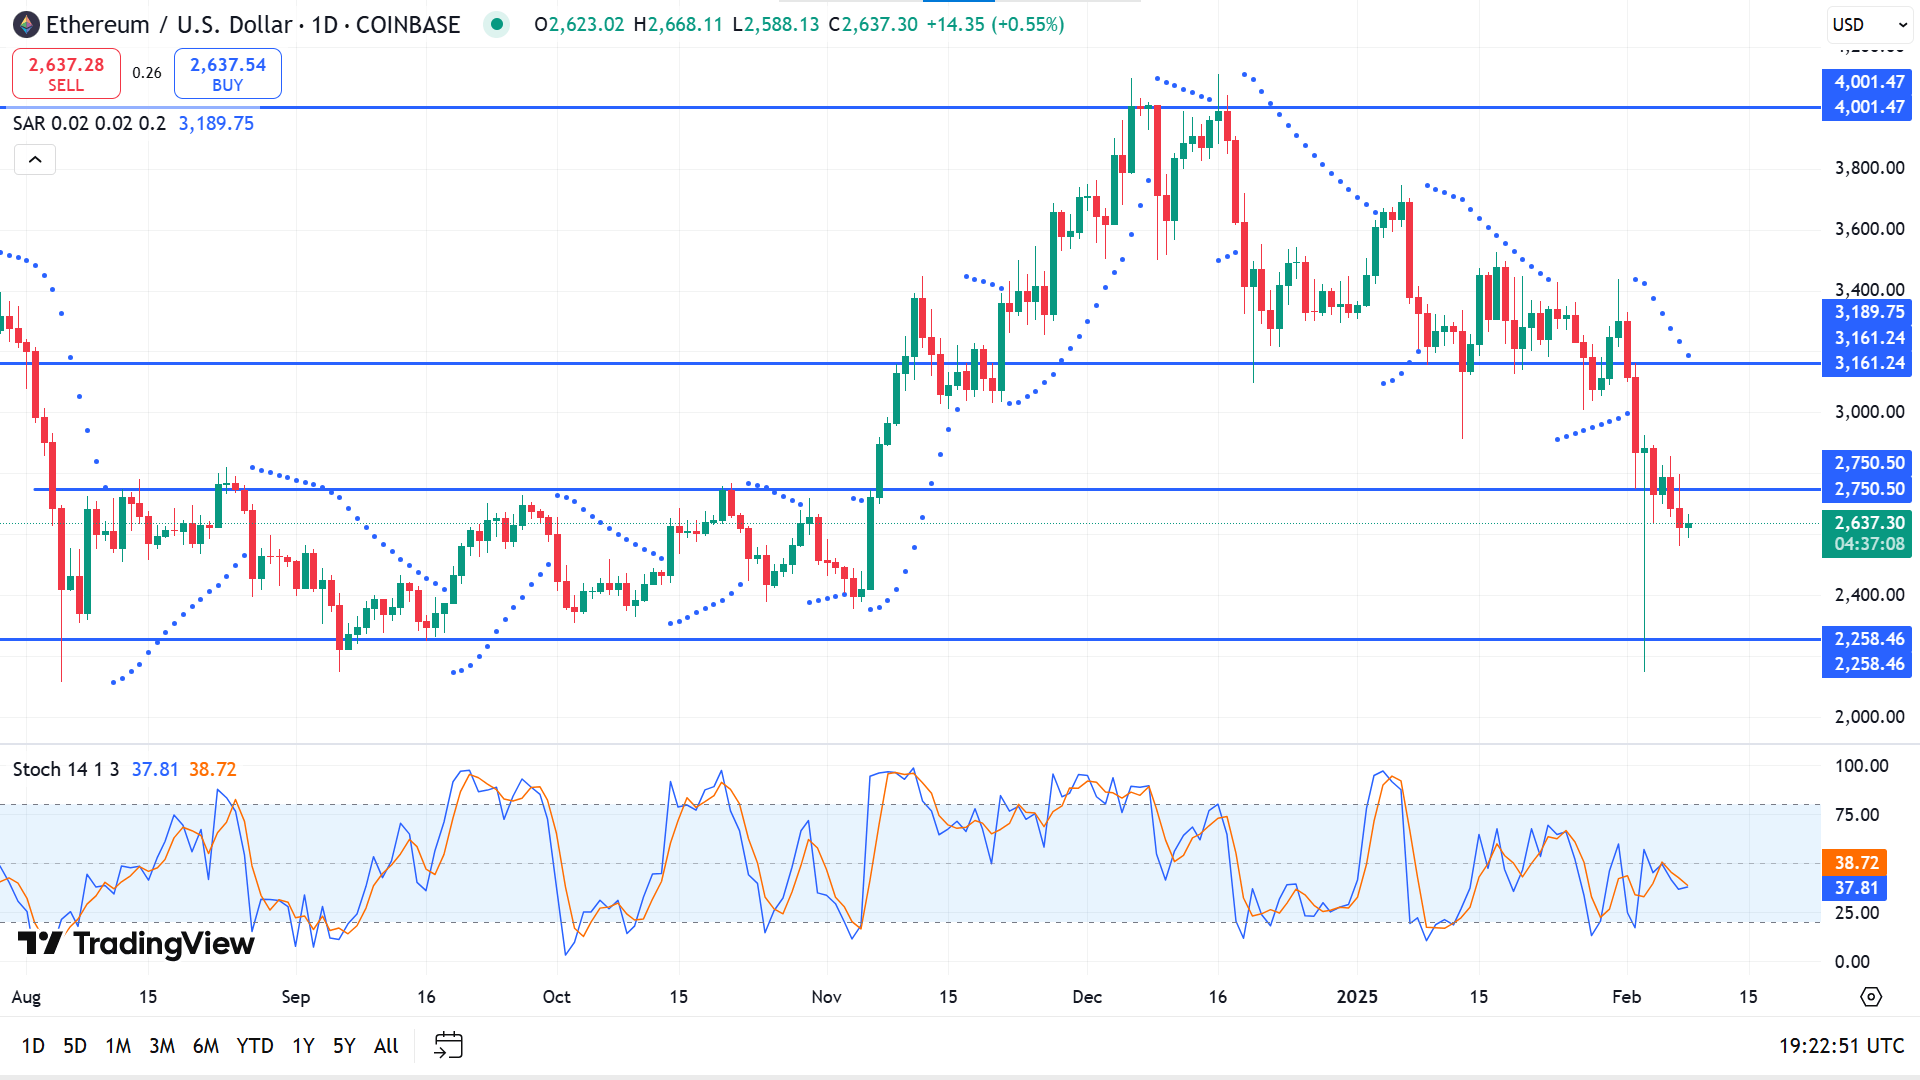Viewport: 1920px width, 1080px height.
Task: Click the Oct label on time axis
Action: (x=557, y=997)
